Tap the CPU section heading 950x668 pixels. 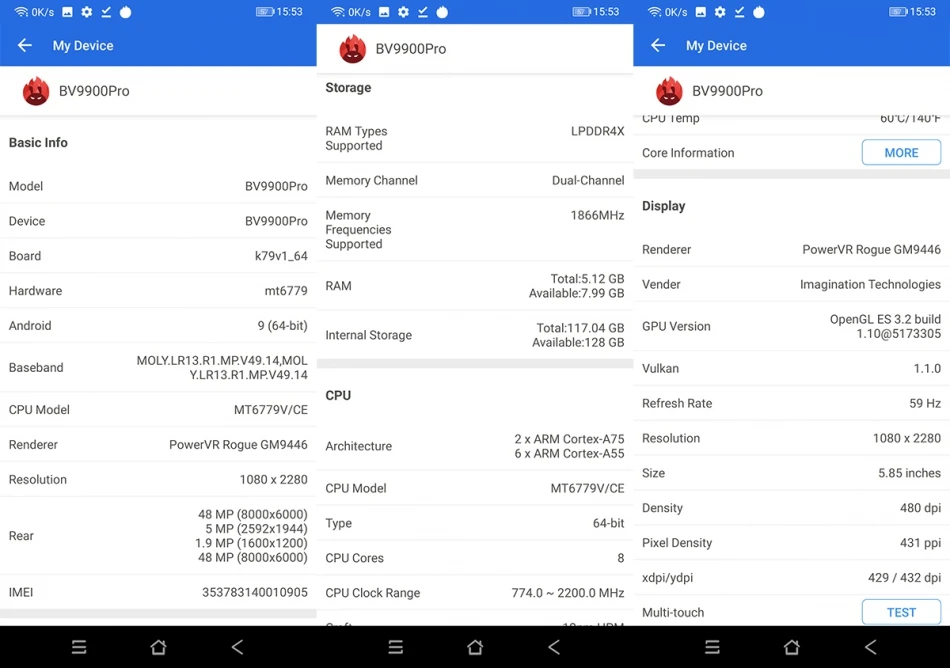click(x=338, y=395)
